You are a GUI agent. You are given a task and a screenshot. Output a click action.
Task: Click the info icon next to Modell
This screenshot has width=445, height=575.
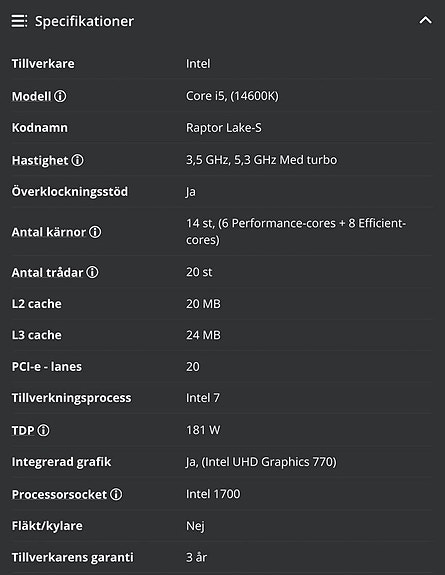[60, 96]
